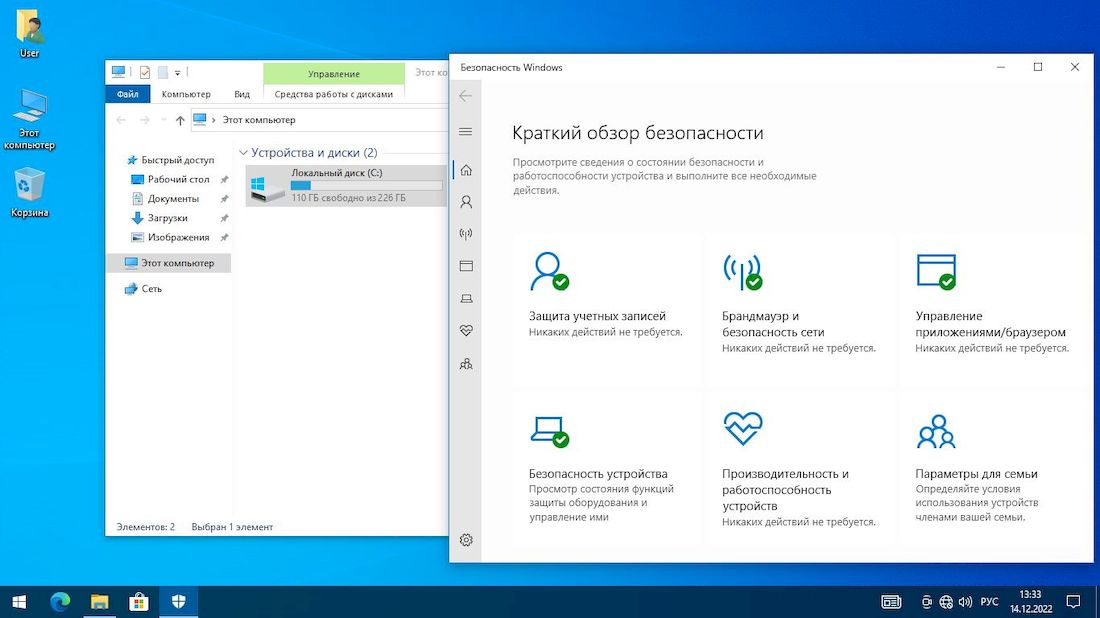Image resolution: width=1100 pixels, height=618 pixels.
Task: Open Windows Defender icon on the taskbar
Action: tap(178, 601)
